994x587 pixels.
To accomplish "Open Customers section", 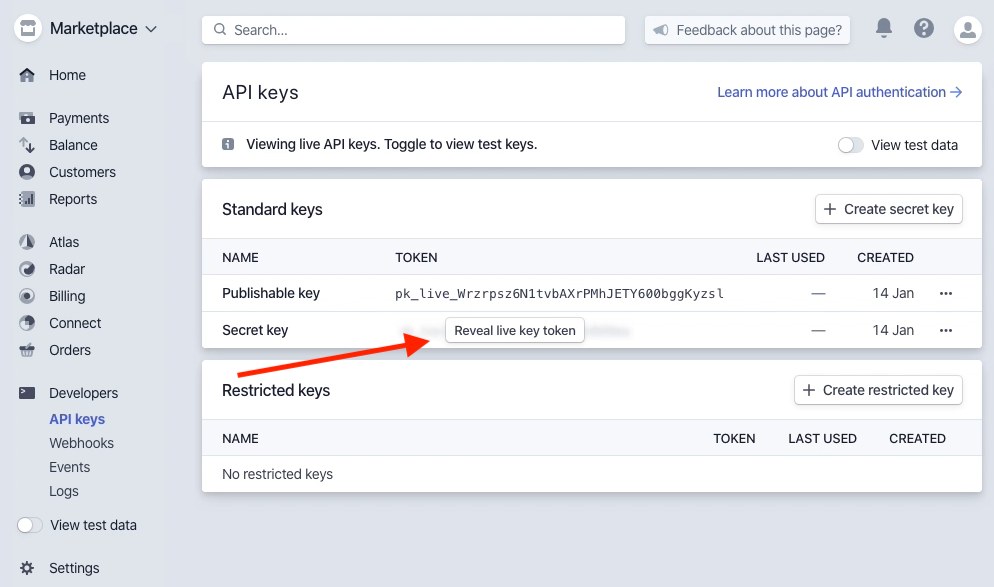I will tap(82, 172).
